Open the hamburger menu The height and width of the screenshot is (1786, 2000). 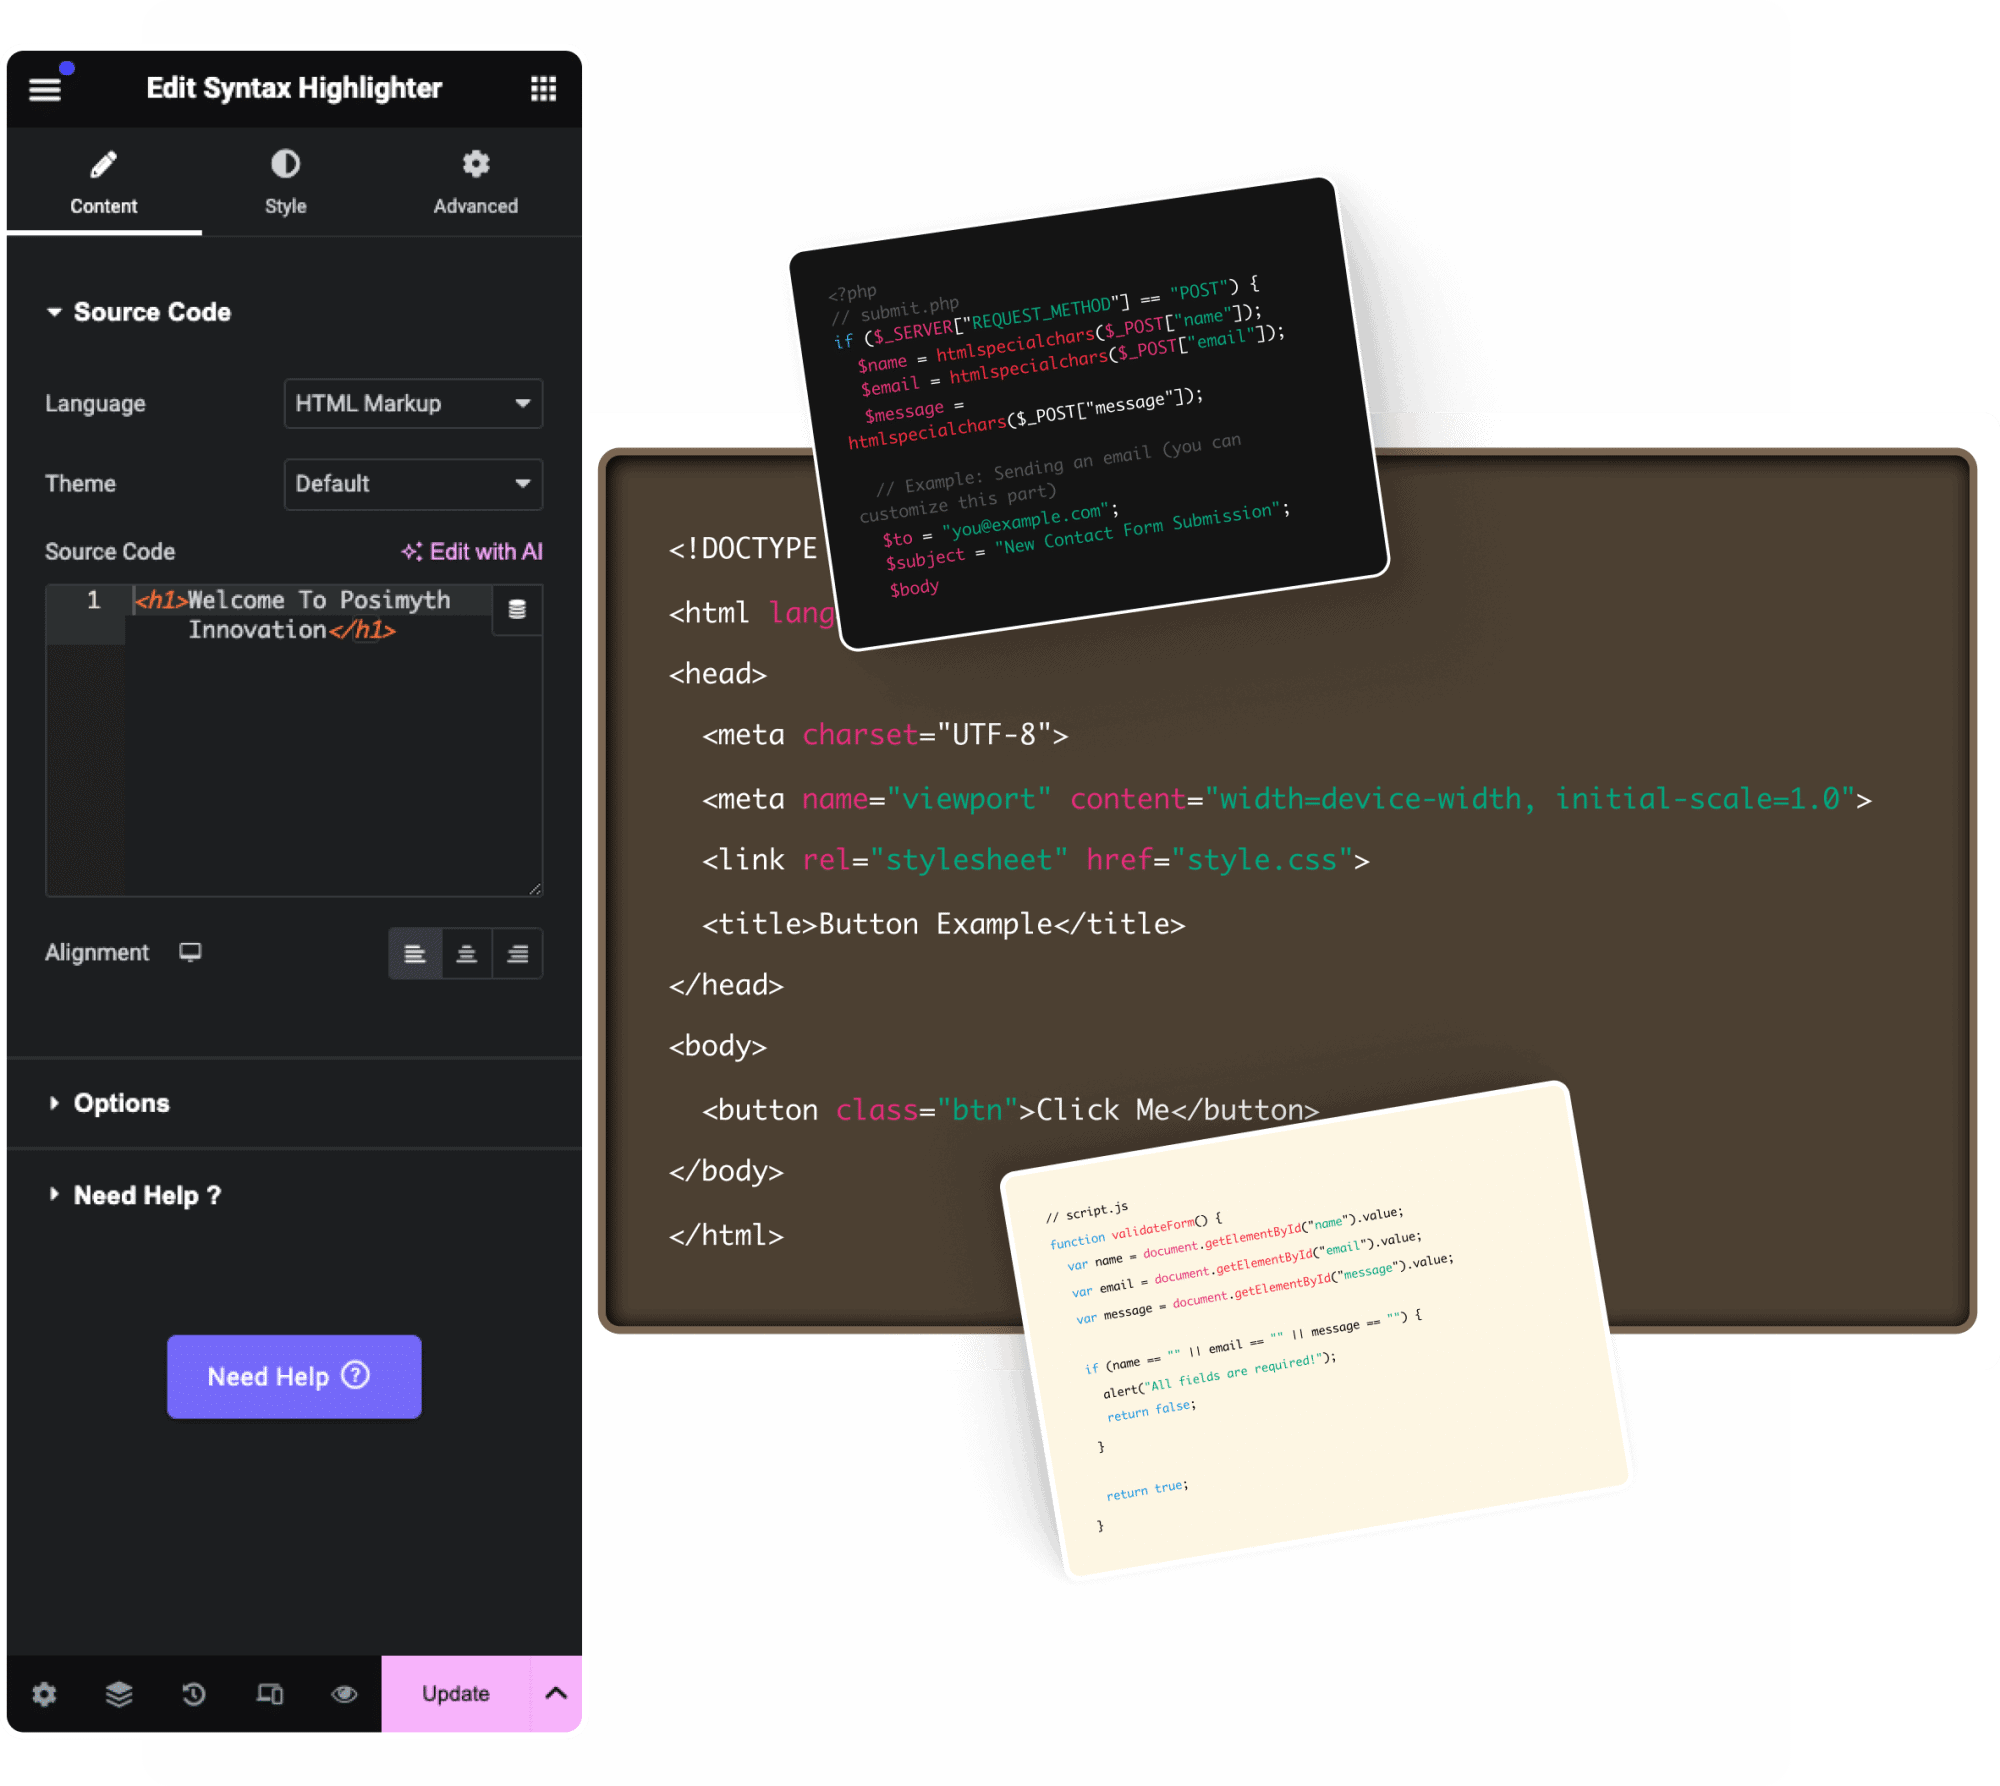pyautogui.click(x=45, y=89)
